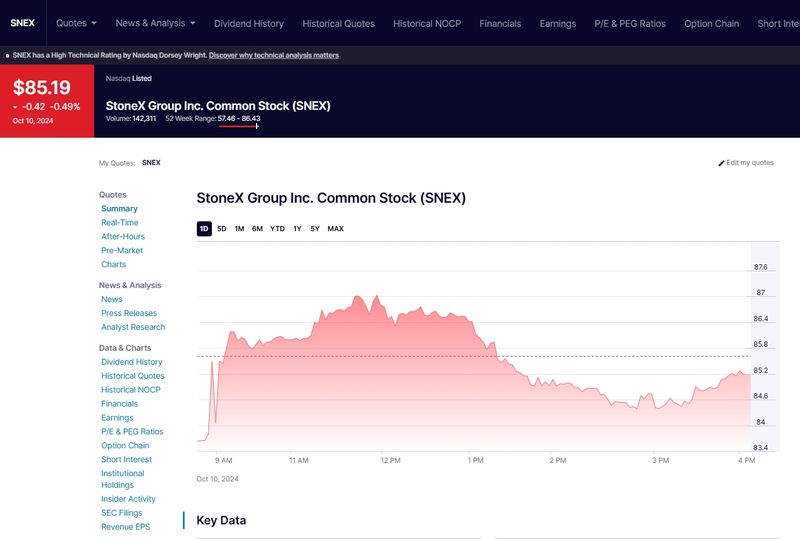Open Summary in the sidebar
Screen dimensions: 800x539
pyautogui.click(x=119, y=209)
